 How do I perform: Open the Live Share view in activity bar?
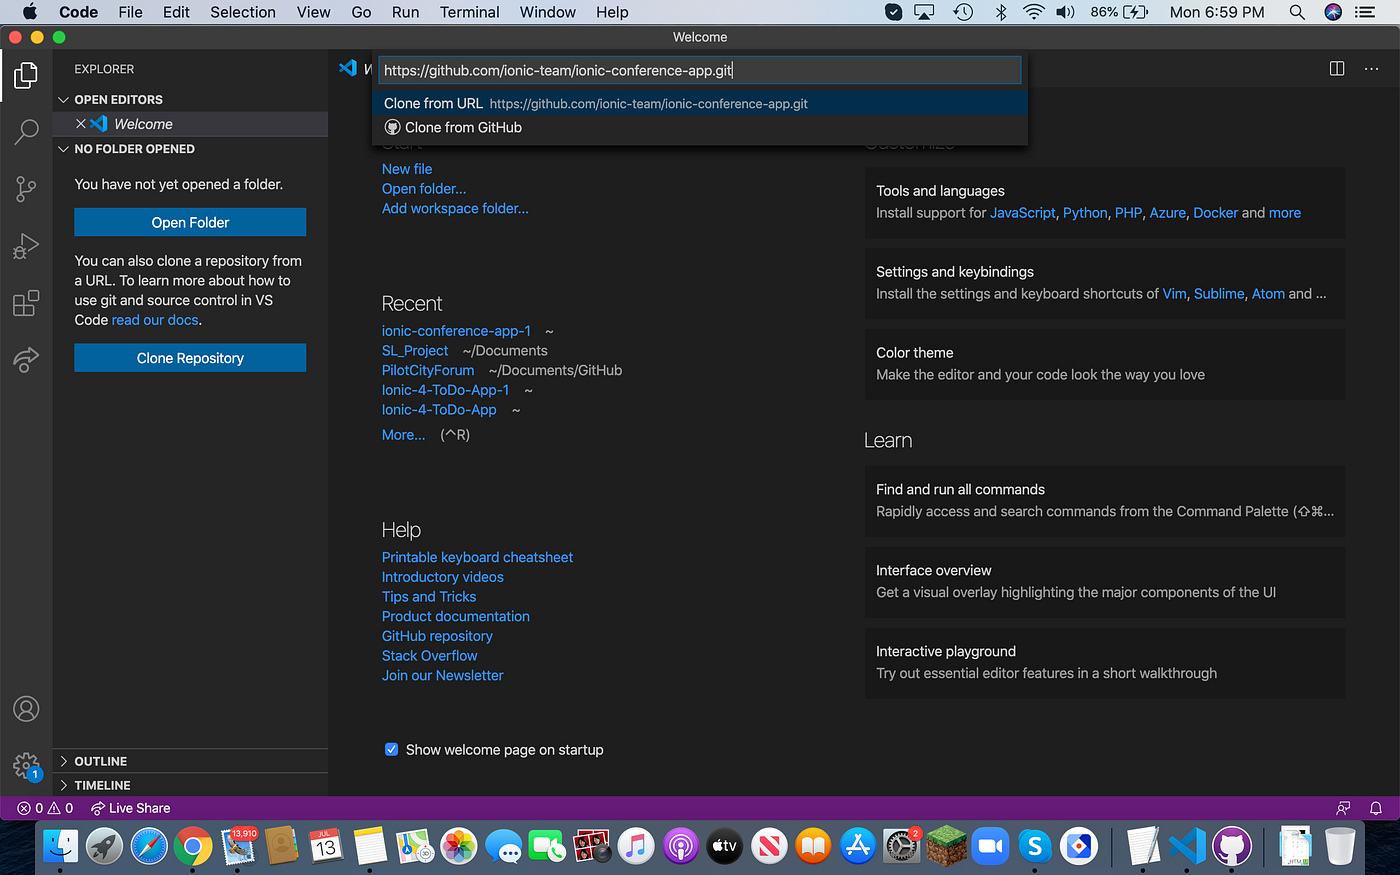(26, 360)
